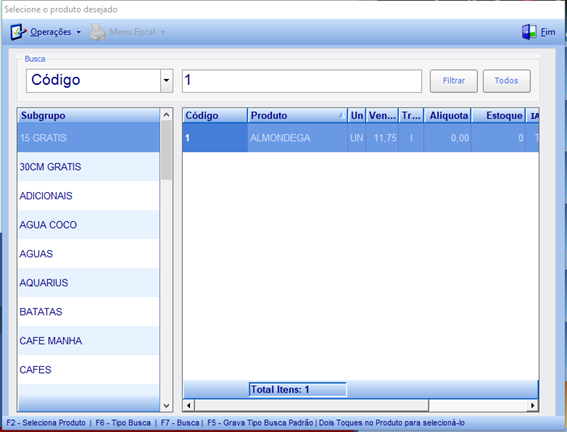
Task: Click the subgroup list scrollbar thumb
Action: click(x=166, y=150)
